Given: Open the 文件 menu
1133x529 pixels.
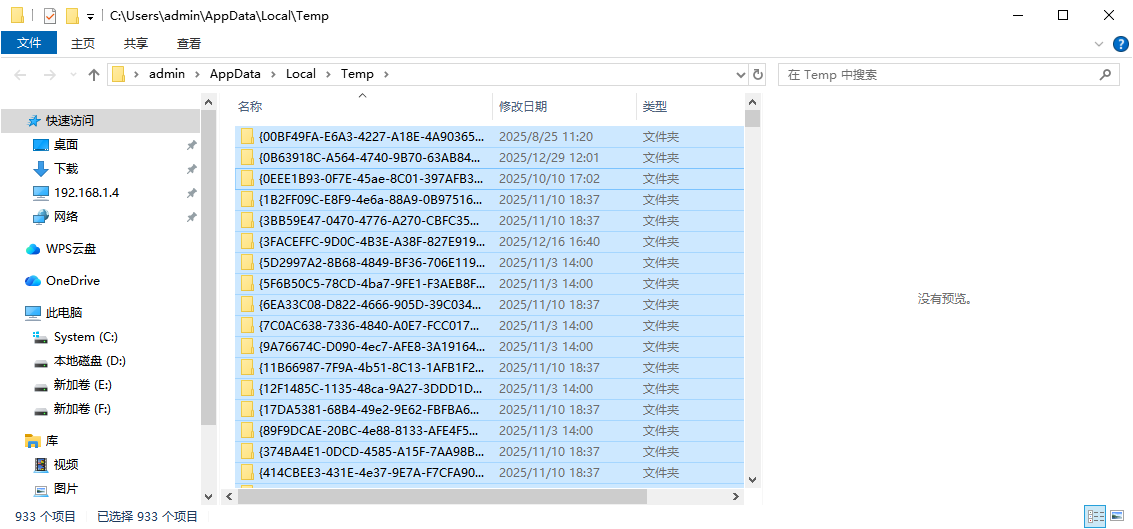Looking at the screenshot, I should pos(29,43).
